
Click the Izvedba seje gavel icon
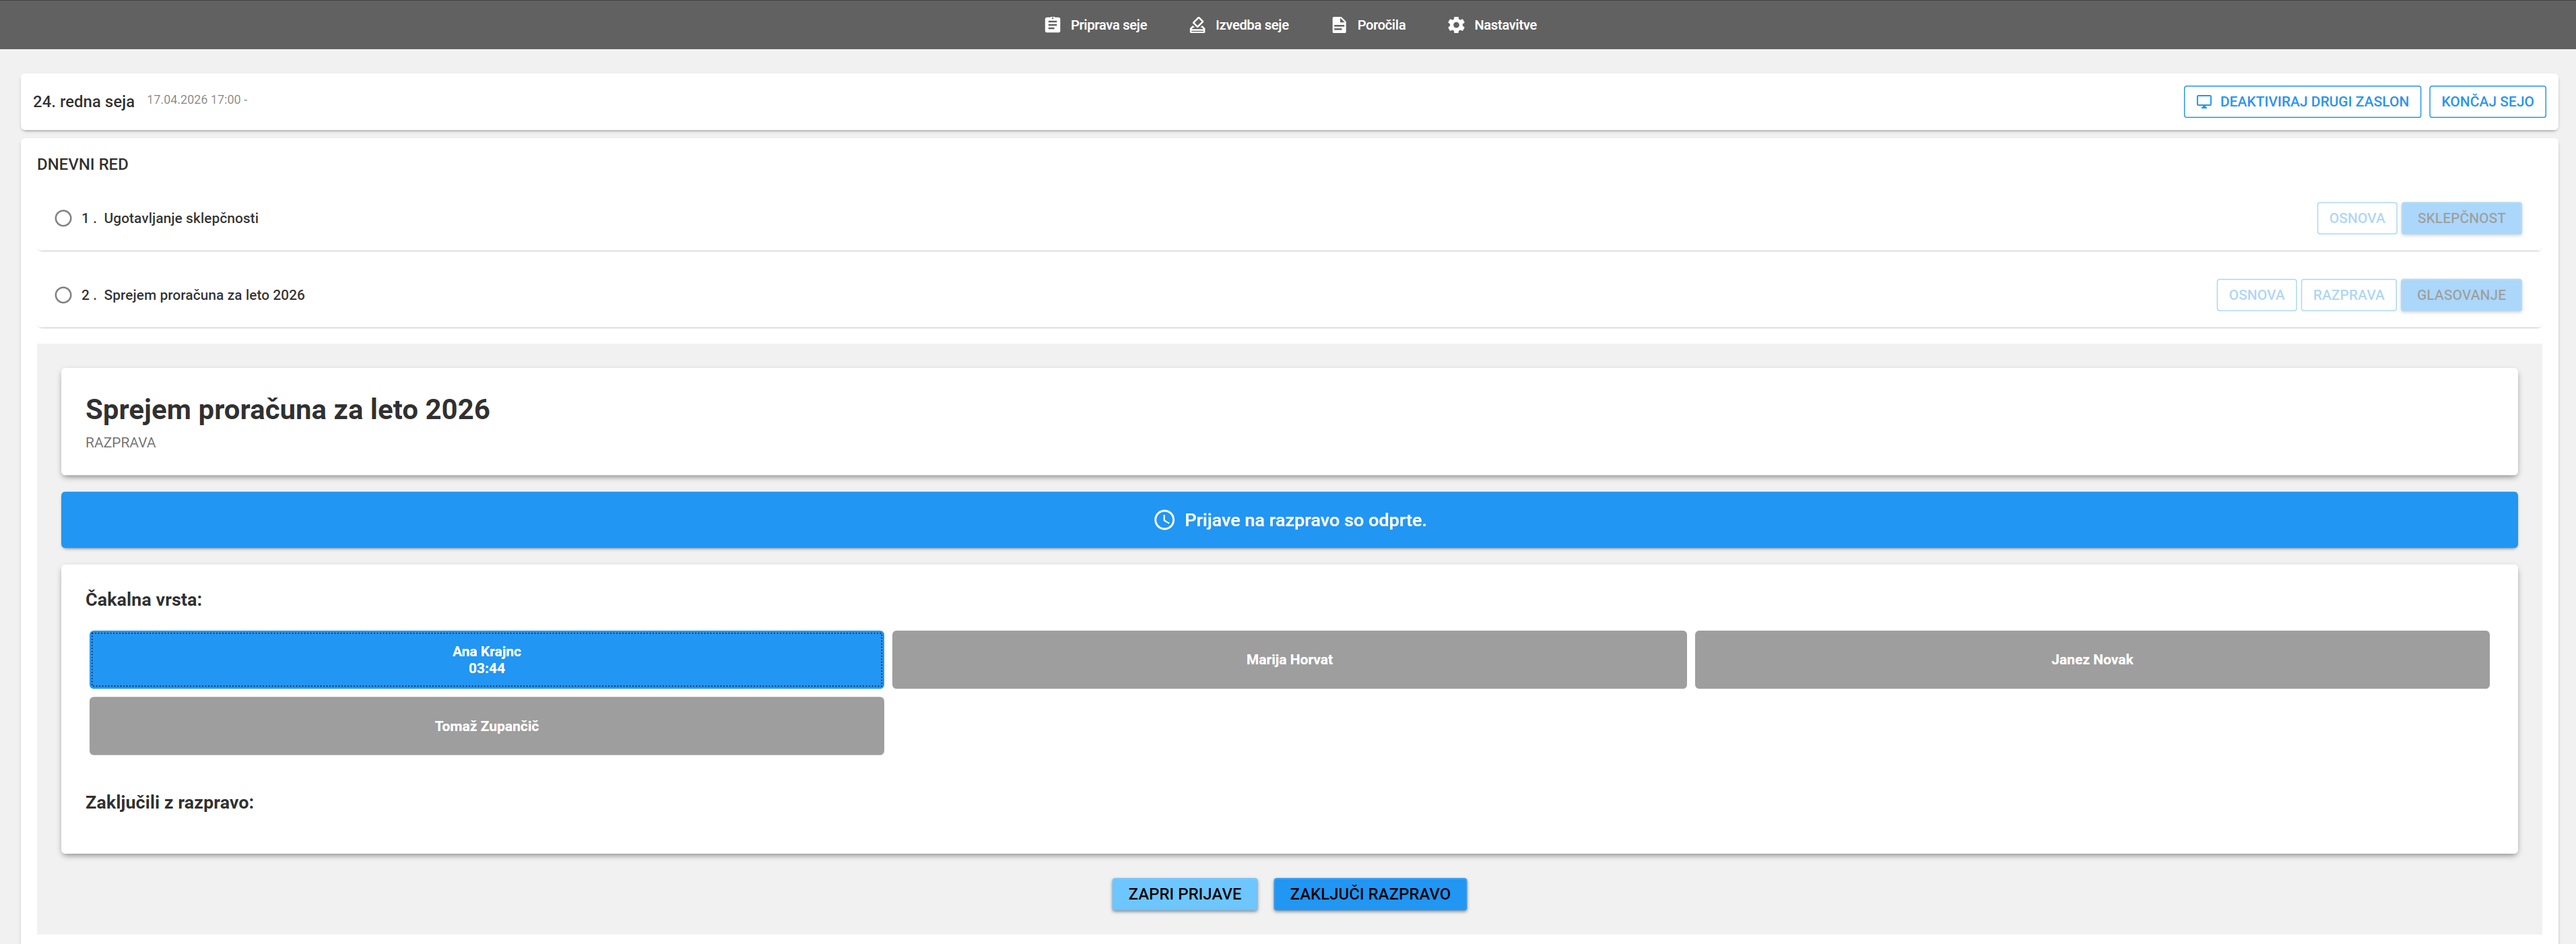[x=1197, y=25]
